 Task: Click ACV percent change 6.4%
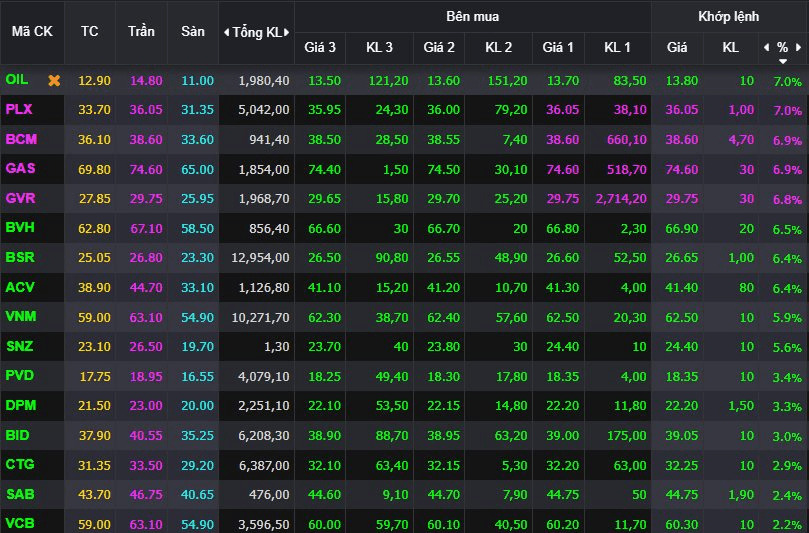[787, 288]
